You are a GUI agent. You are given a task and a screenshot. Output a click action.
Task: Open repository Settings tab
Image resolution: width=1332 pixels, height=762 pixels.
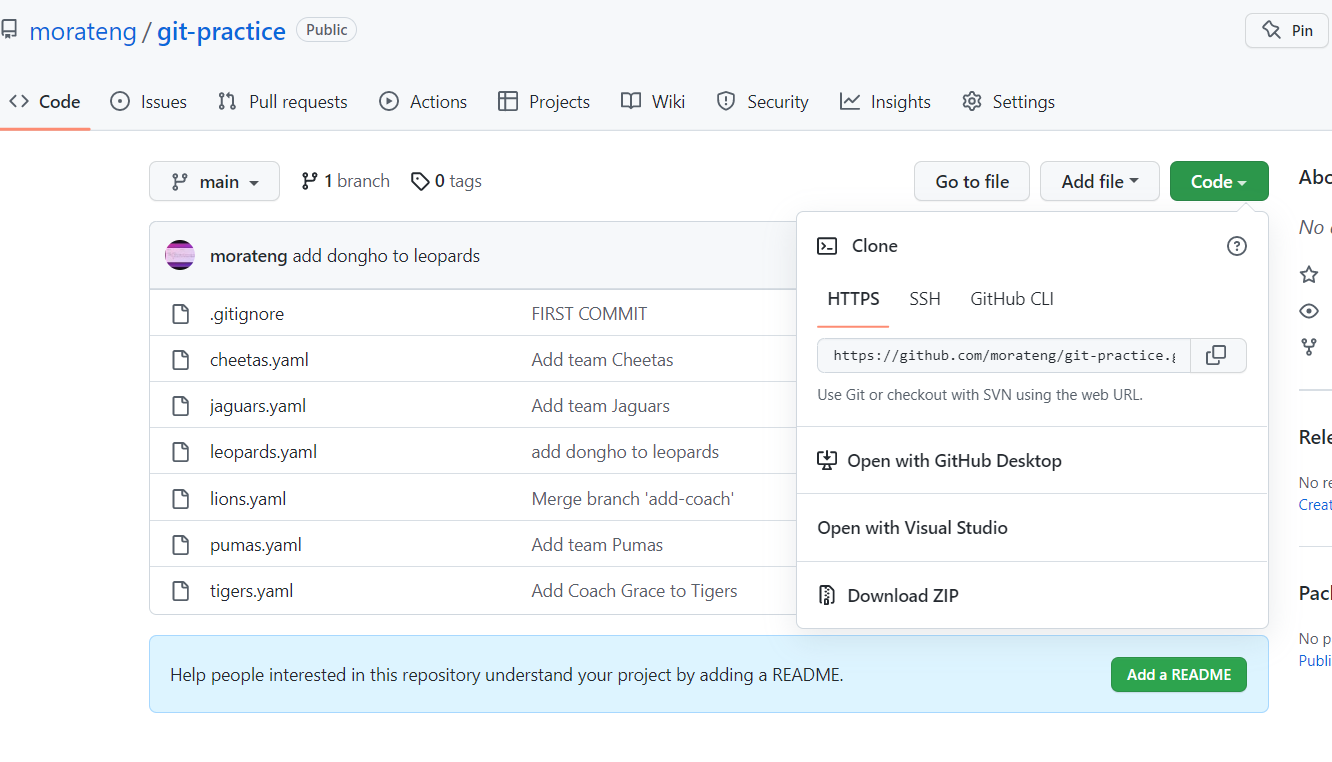1009,102
